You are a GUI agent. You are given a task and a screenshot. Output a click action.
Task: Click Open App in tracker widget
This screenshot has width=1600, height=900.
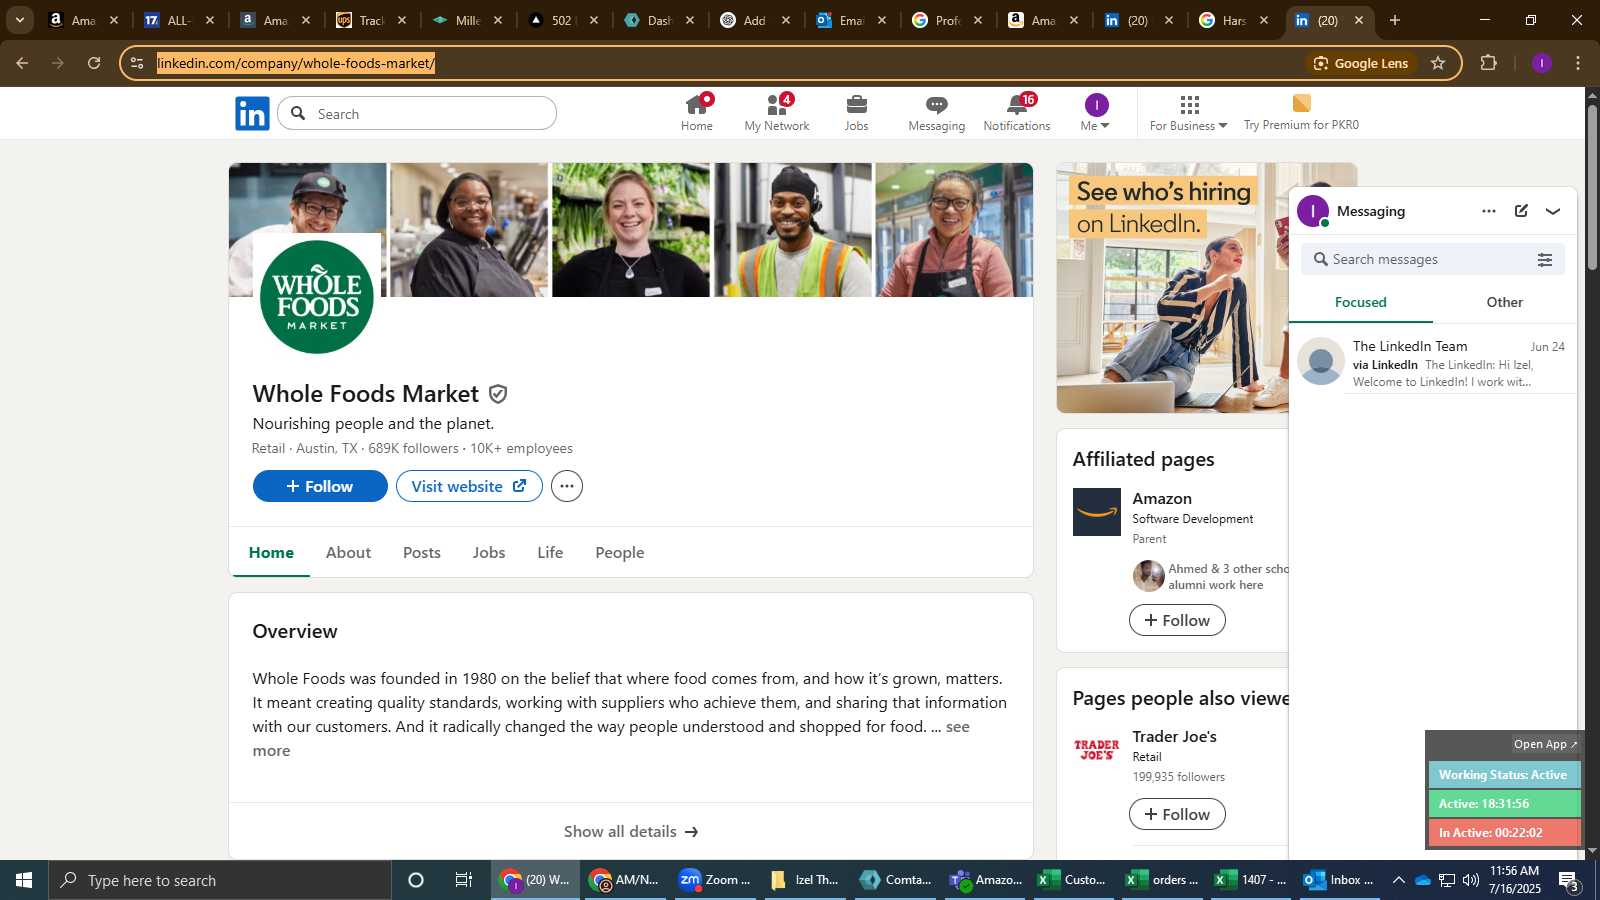point(1545,744)
